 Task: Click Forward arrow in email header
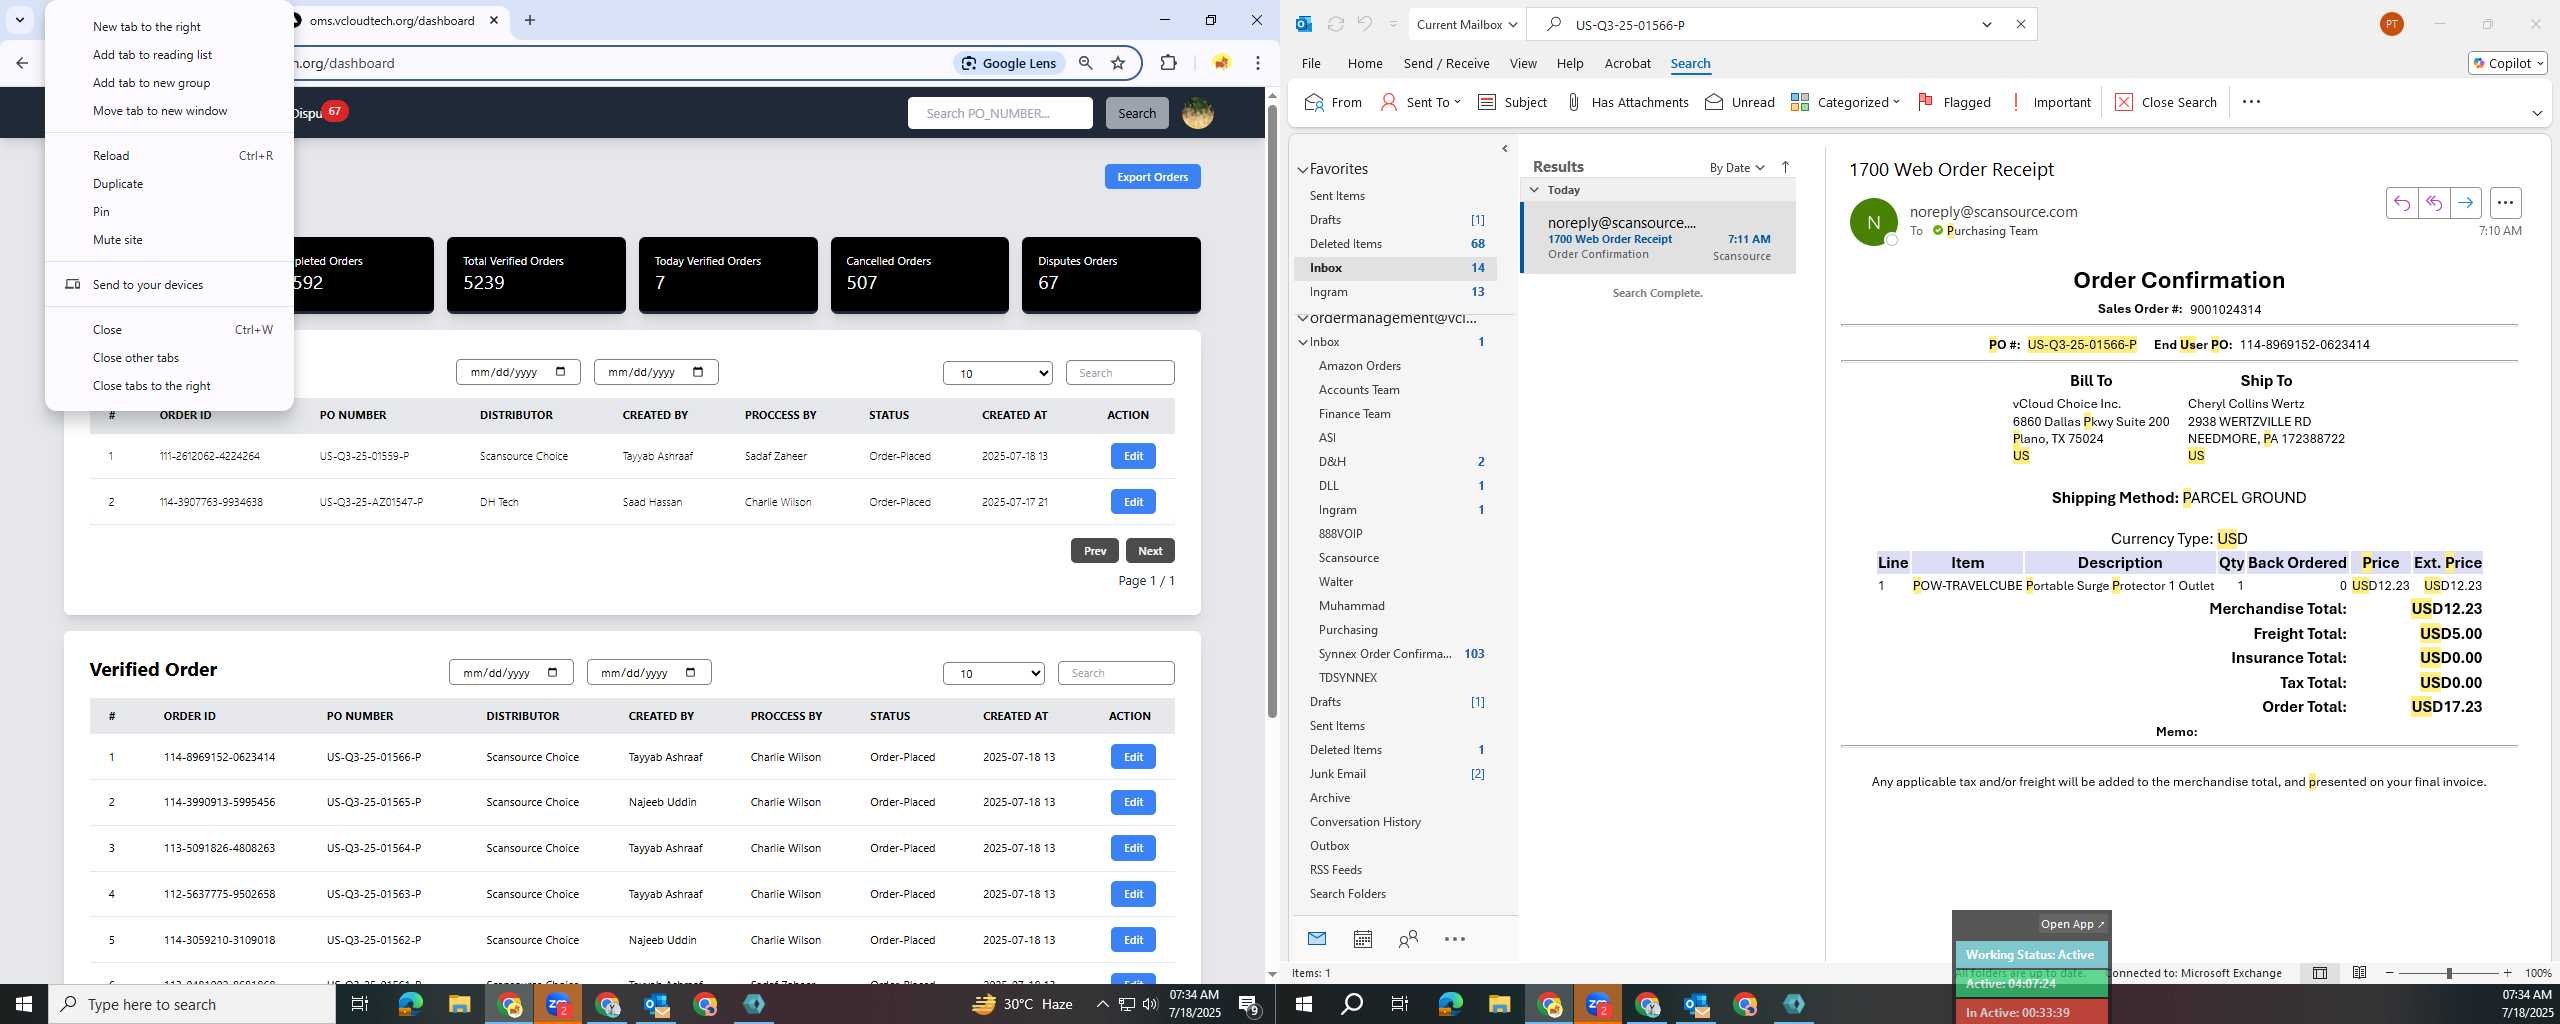click(2466, 203)
